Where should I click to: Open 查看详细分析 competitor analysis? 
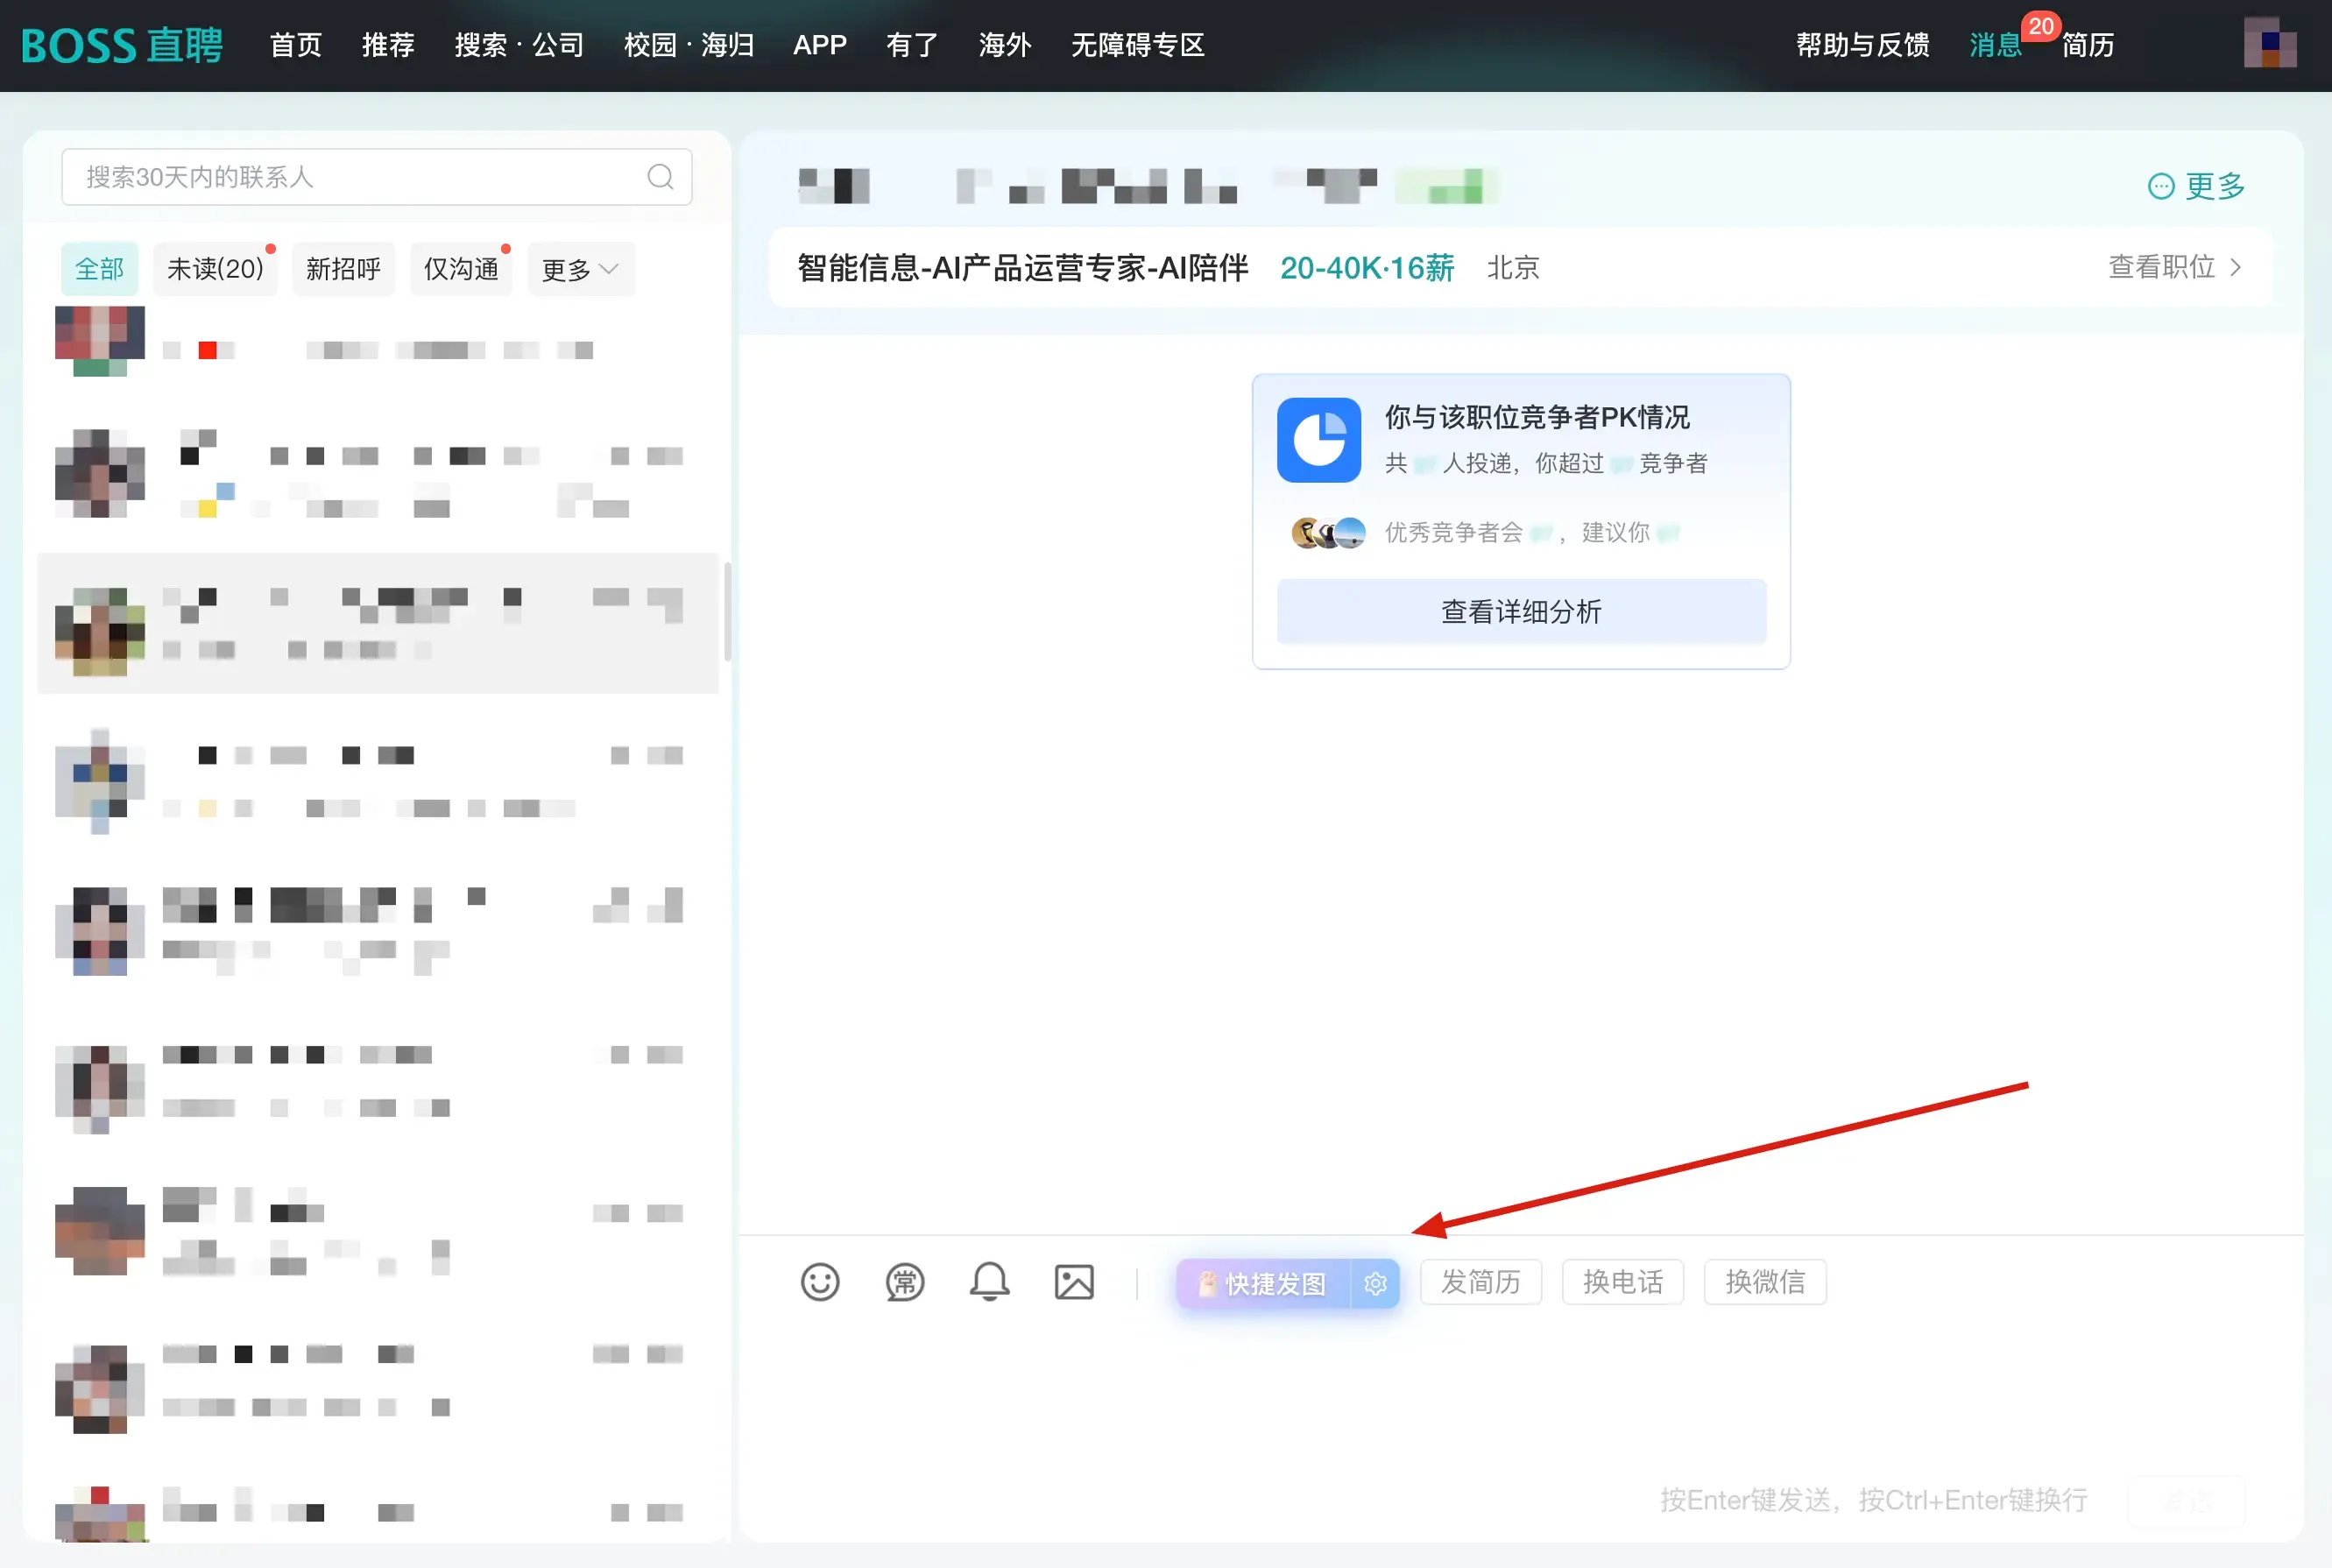pyautogui.click(x=1520, y=611)
